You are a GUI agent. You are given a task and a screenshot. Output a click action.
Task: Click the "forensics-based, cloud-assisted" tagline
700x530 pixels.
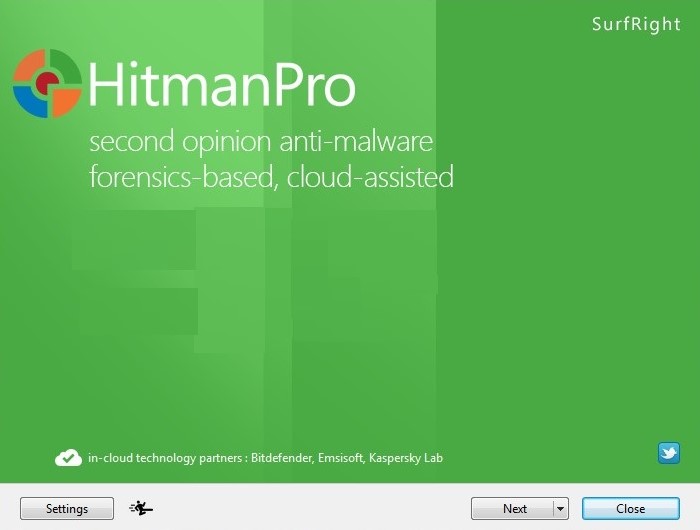(x=271, y=177)
